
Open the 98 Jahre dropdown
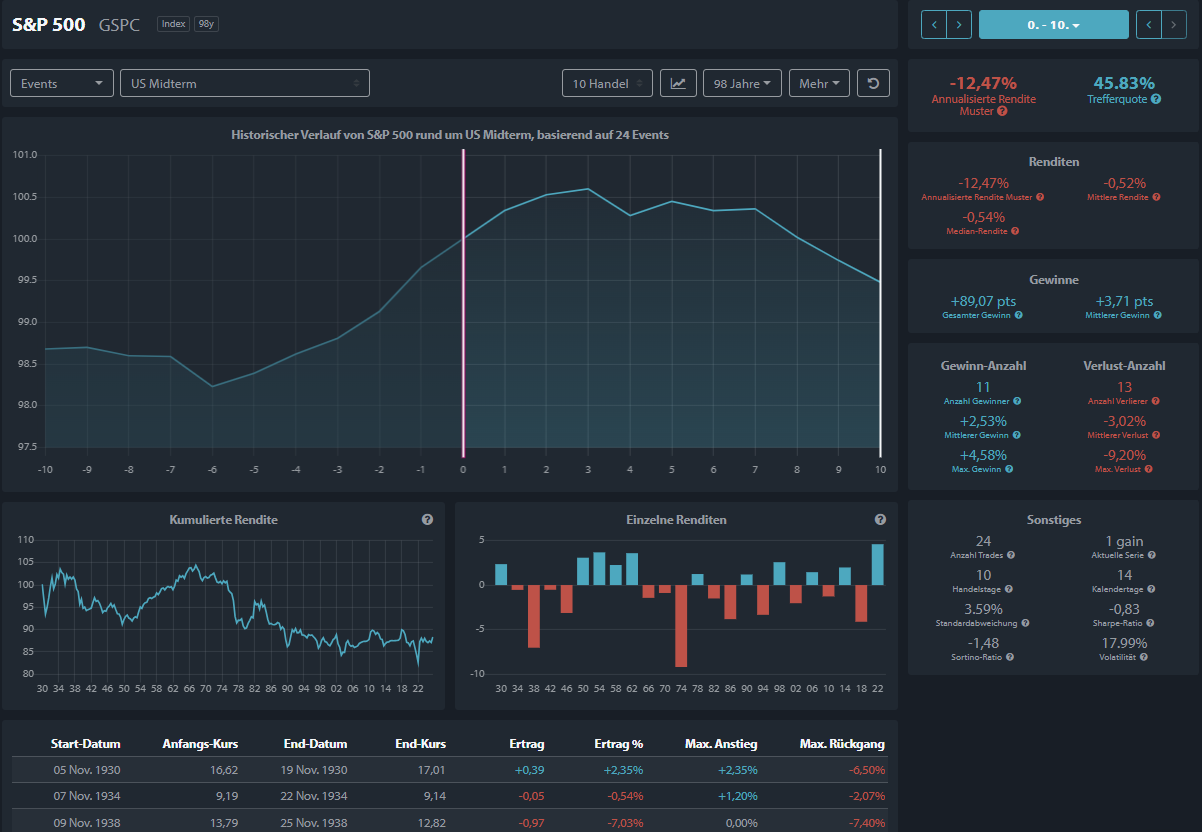[743, 83]
